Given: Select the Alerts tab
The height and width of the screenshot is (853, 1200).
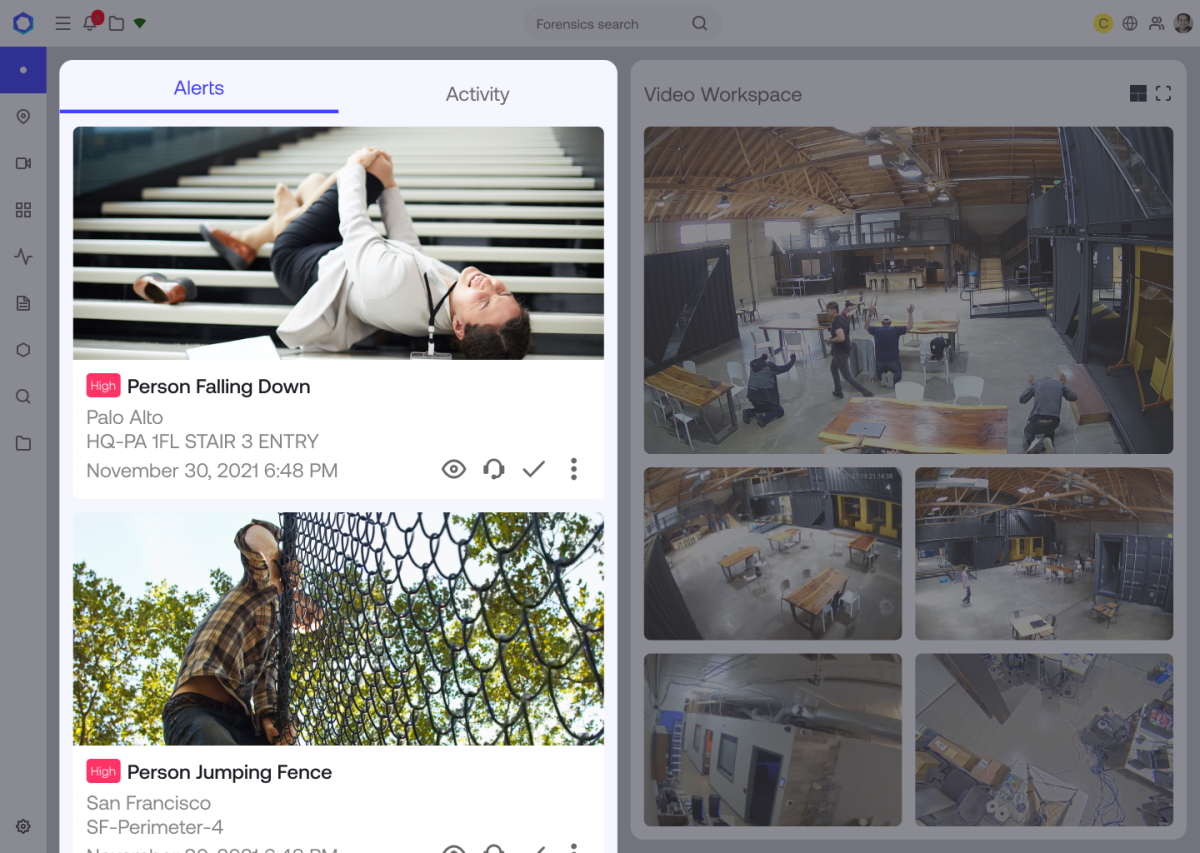Looking at the screenshot, I should pyautogui.click(x=198, y=88).
